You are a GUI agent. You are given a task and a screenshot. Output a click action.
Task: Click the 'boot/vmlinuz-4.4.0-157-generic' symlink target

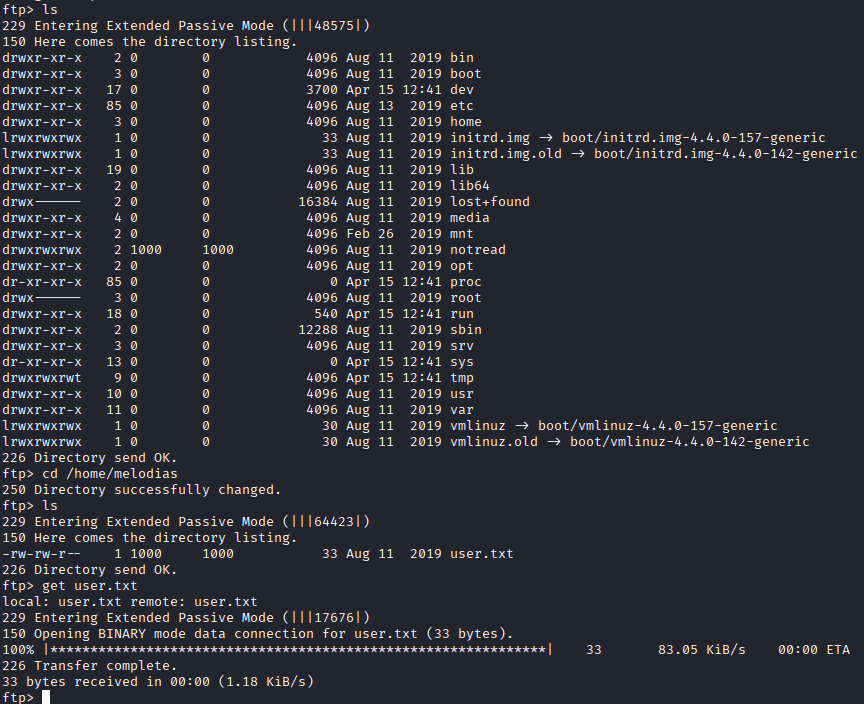click(658, 426)
